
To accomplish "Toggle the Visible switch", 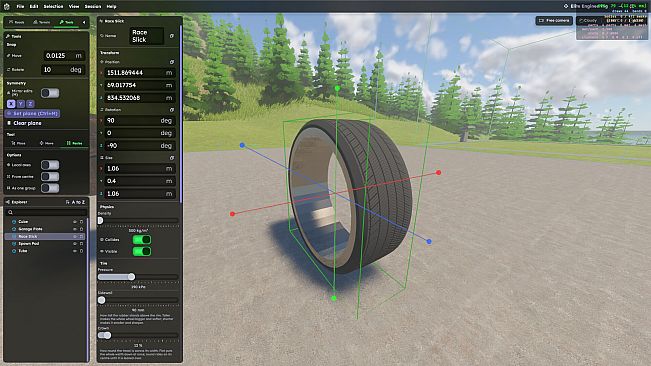I will 142,251.
